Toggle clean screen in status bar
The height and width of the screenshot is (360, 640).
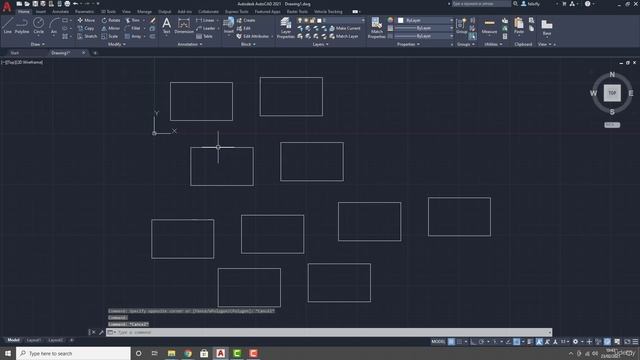click(x=627, y=342)
